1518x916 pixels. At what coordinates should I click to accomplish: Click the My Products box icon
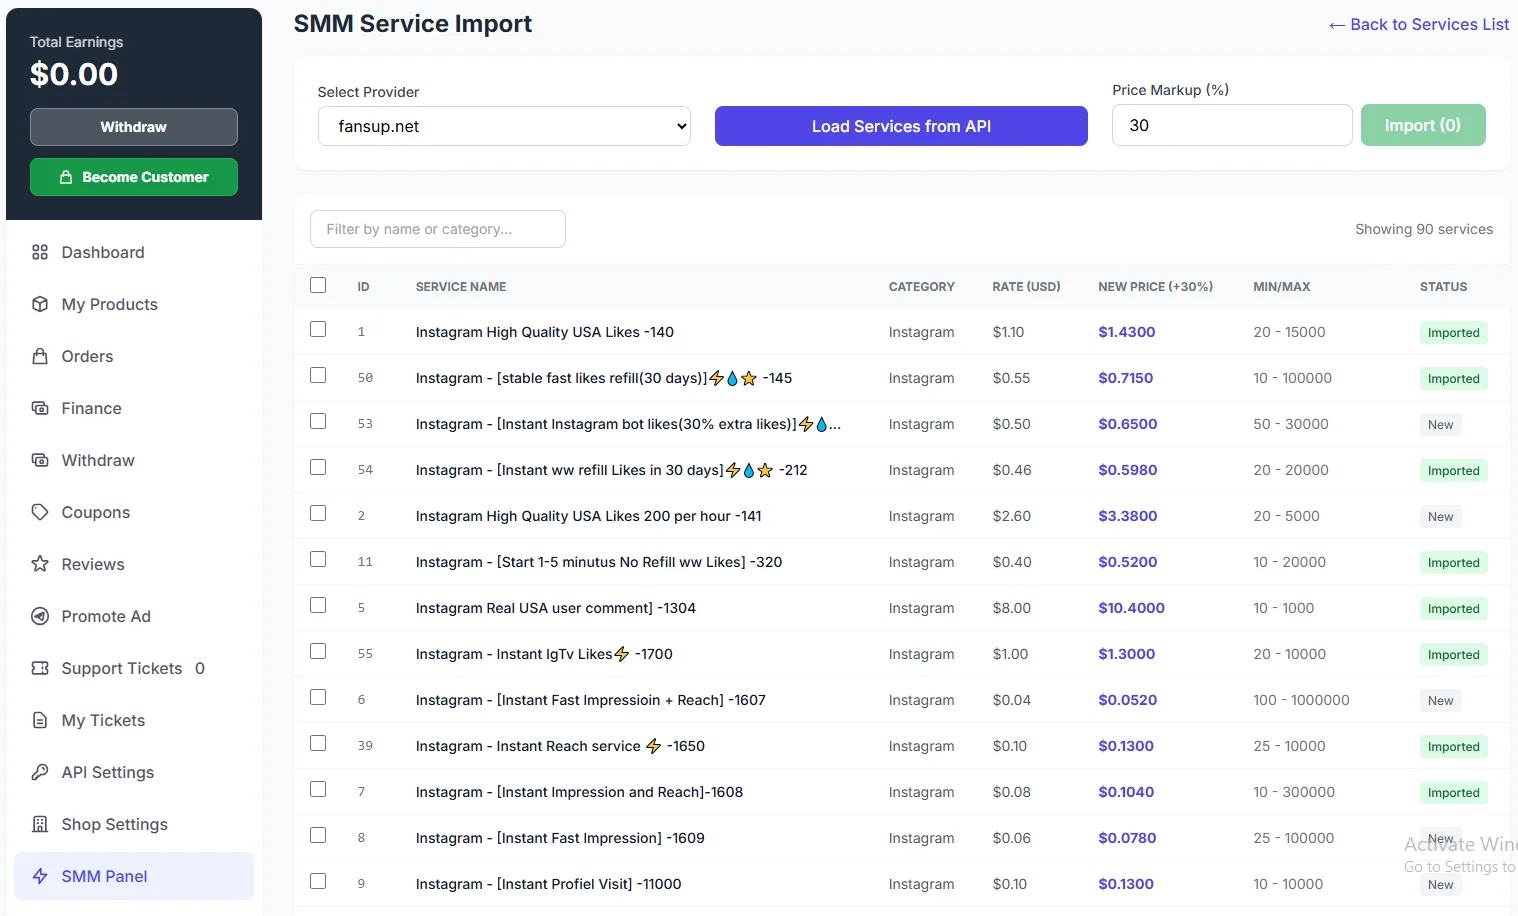(x=40, y=304)
